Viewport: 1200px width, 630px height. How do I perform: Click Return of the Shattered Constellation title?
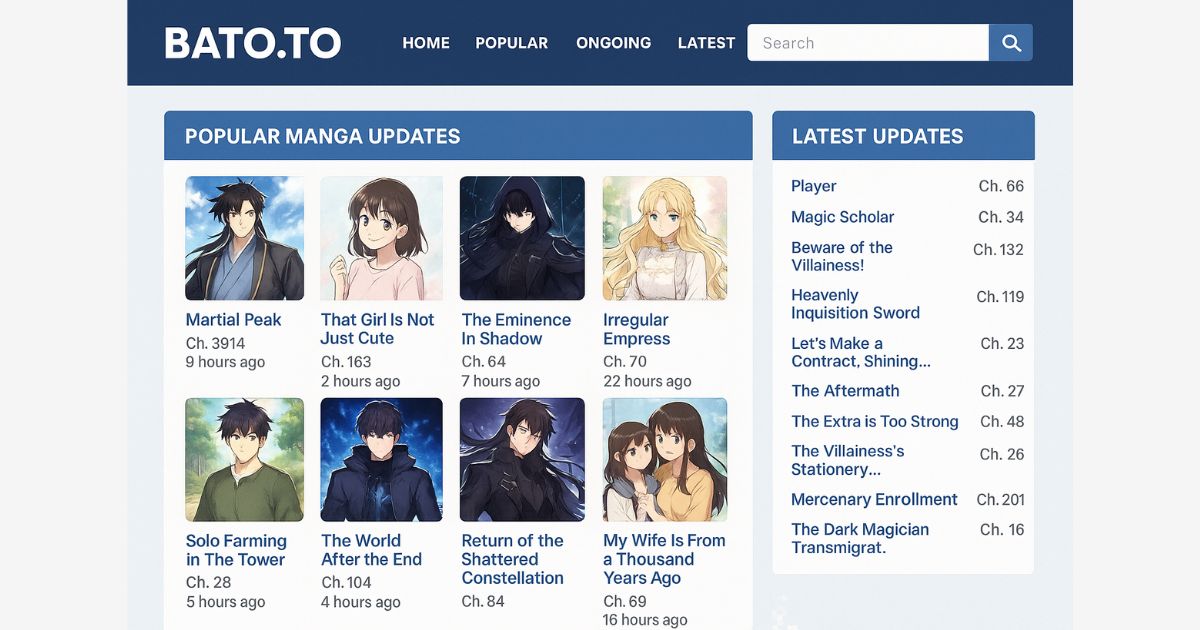coord(512,559)
